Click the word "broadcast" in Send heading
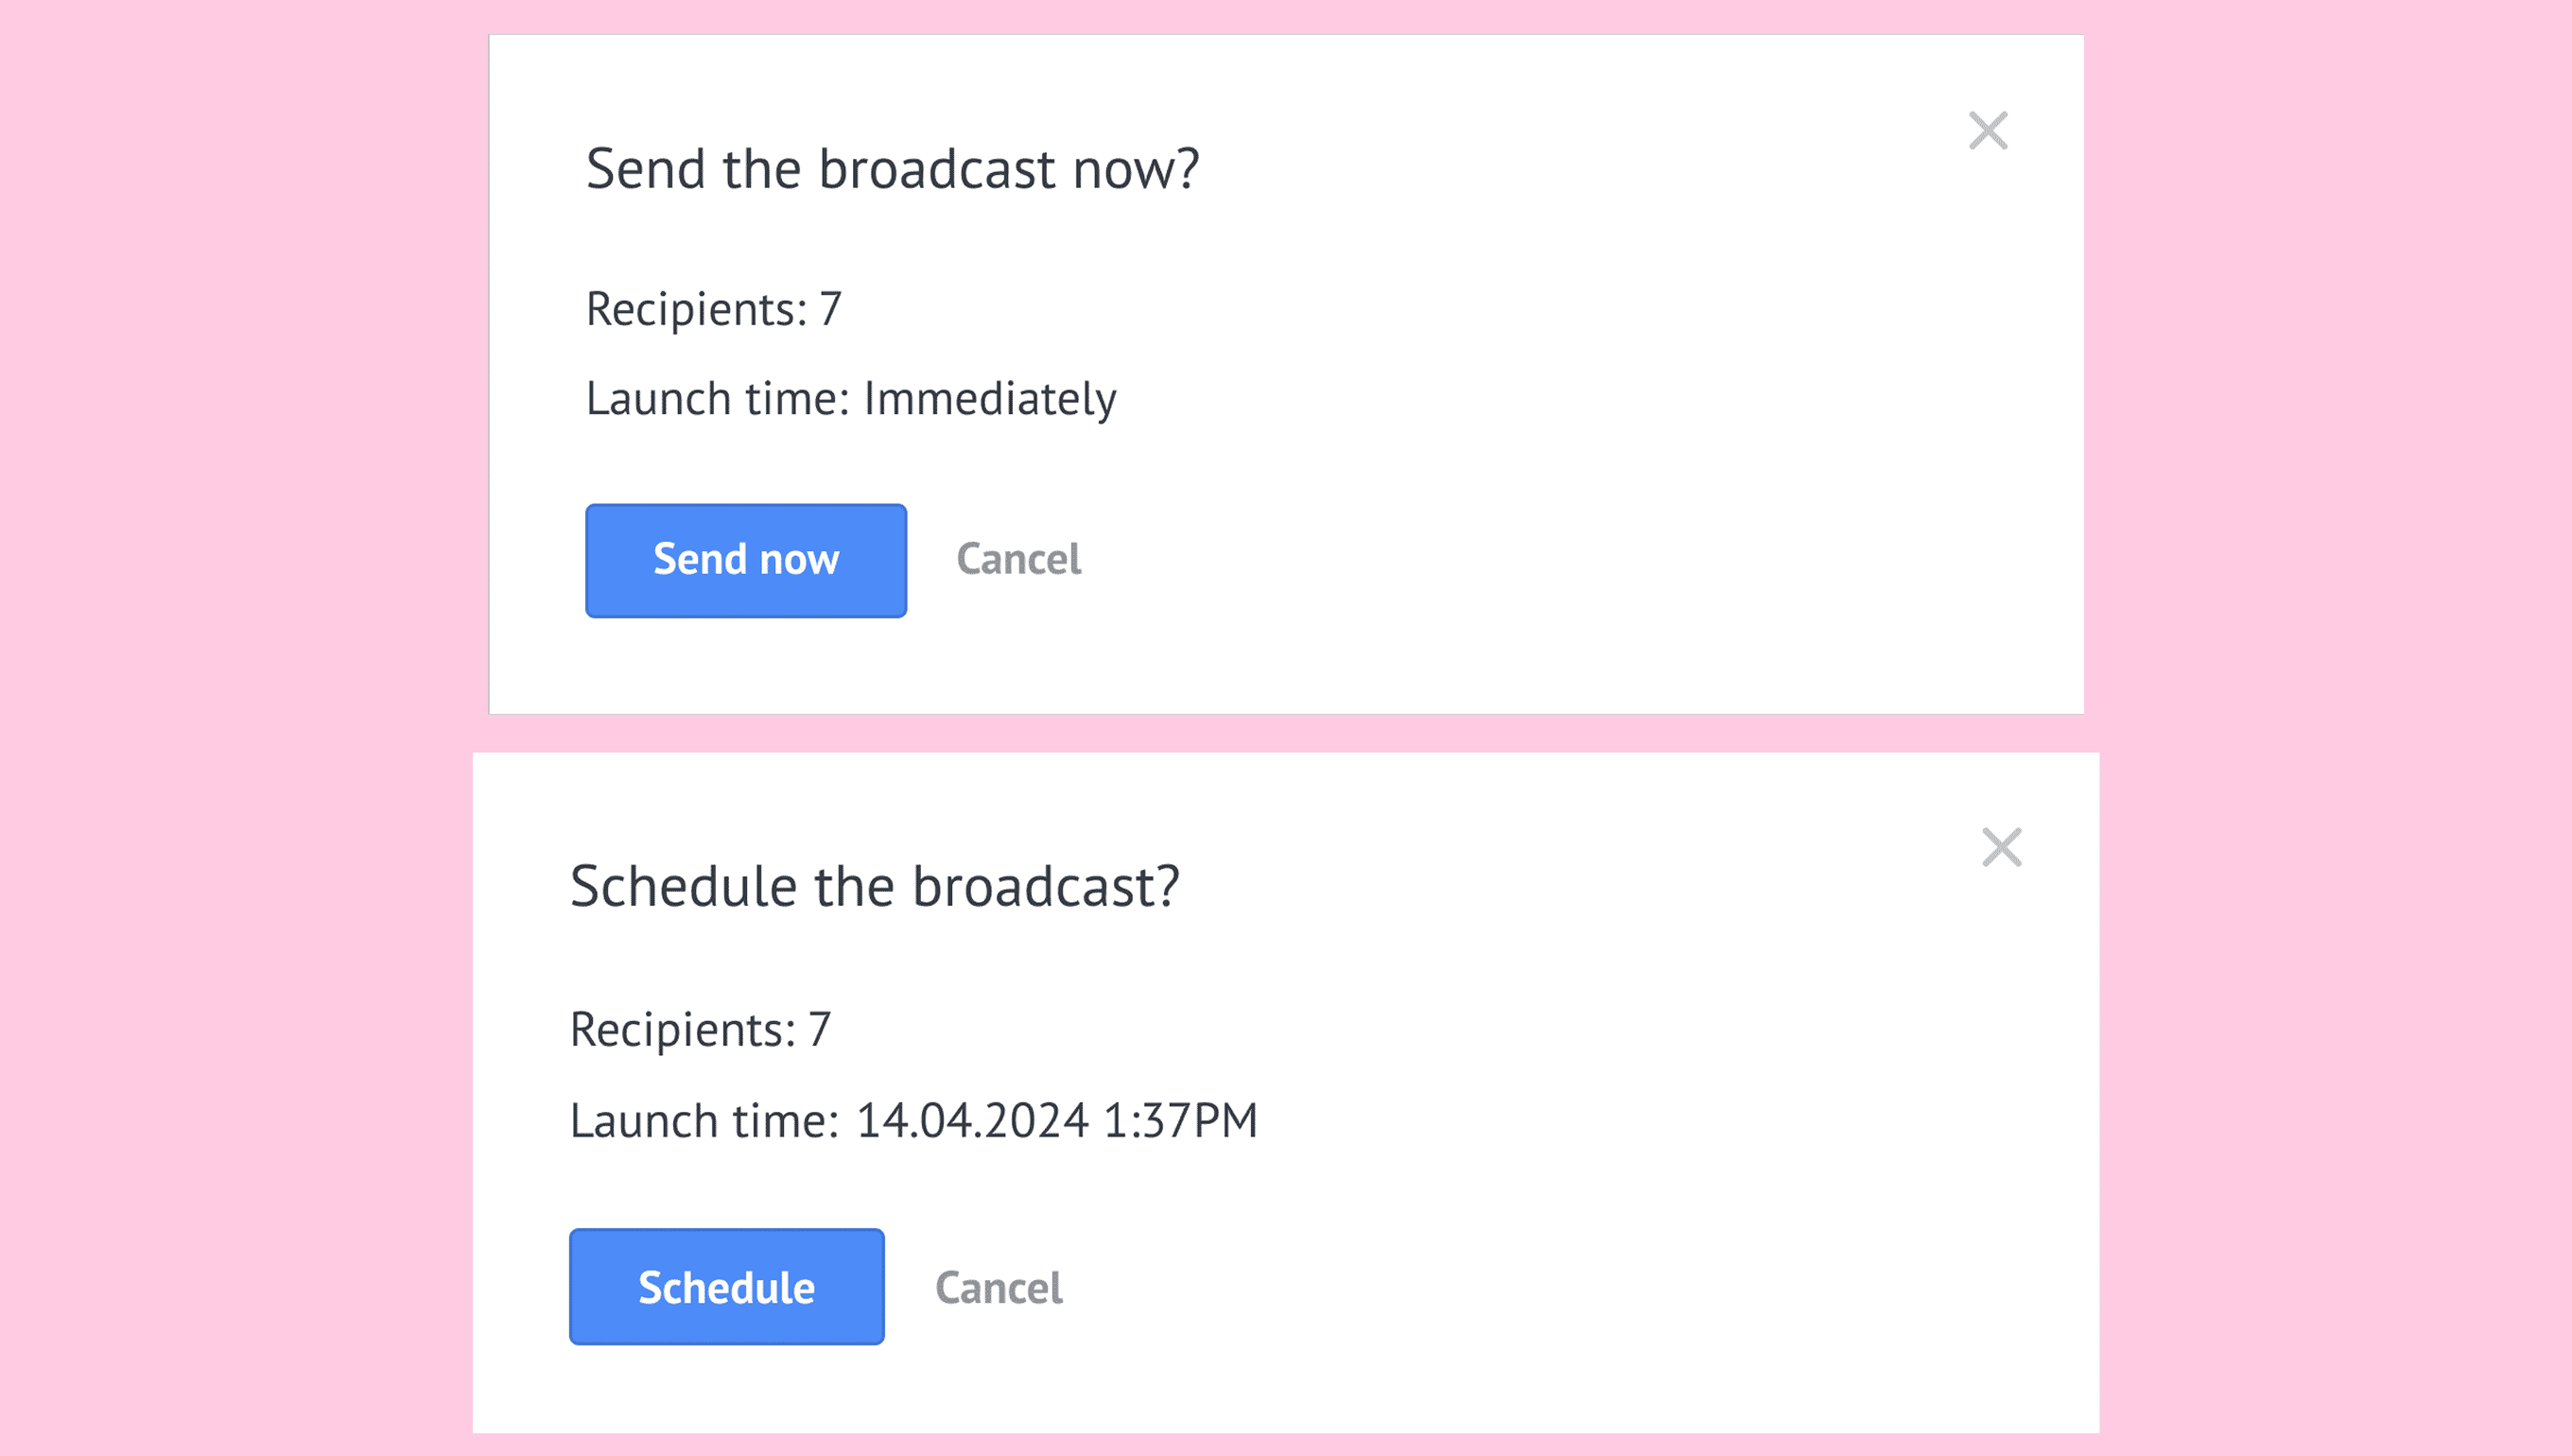 tap(937, 169)
